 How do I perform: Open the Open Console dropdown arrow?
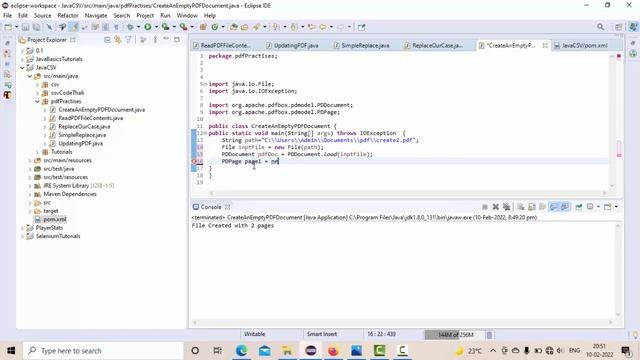tap(616, 207)
